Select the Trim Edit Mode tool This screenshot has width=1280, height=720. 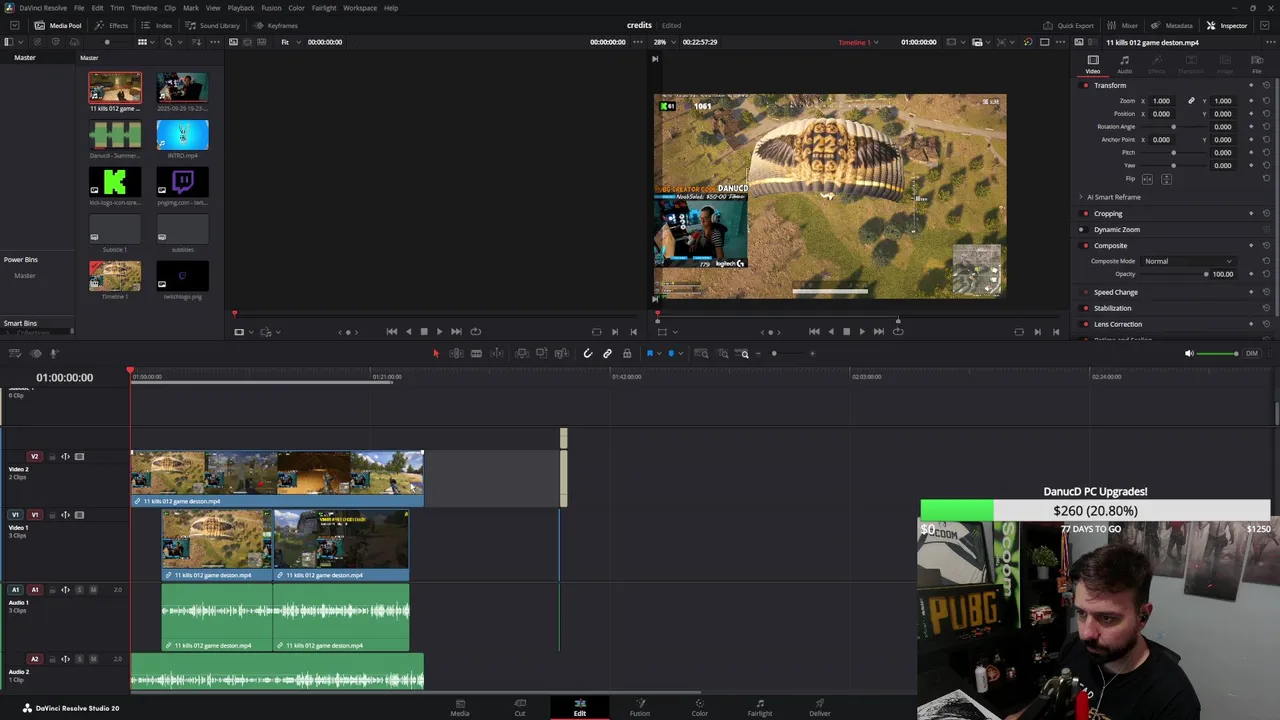coord(456,353)
